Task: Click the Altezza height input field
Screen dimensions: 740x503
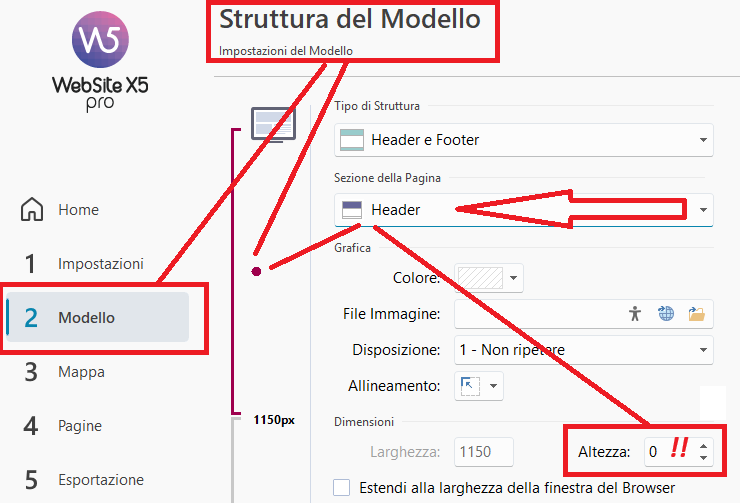Action: coord(665,452)
